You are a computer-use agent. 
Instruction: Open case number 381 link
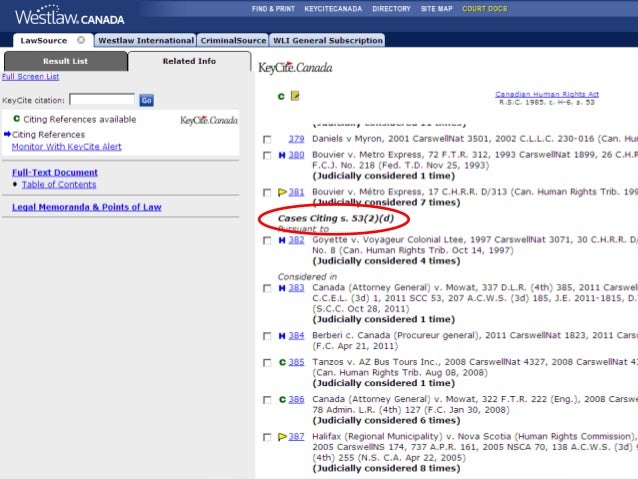click(x=296, y=192)
